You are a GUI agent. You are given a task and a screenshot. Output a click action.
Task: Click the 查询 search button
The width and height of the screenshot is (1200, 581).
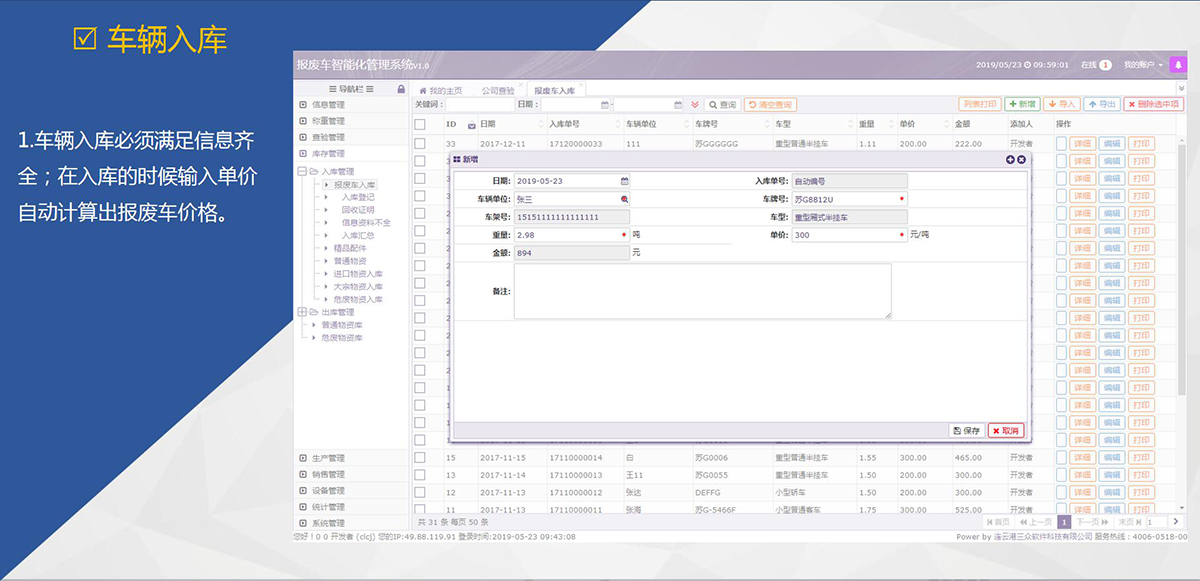click(722, 104)
